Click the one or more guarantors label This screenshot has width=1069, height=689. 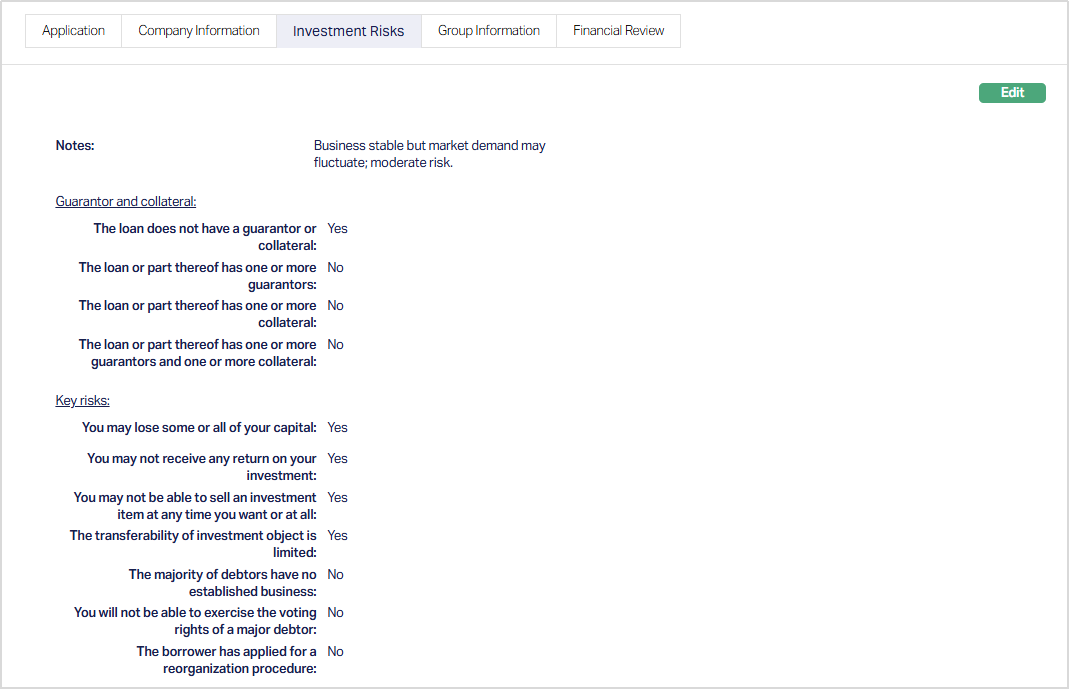(x=198, y=276)
